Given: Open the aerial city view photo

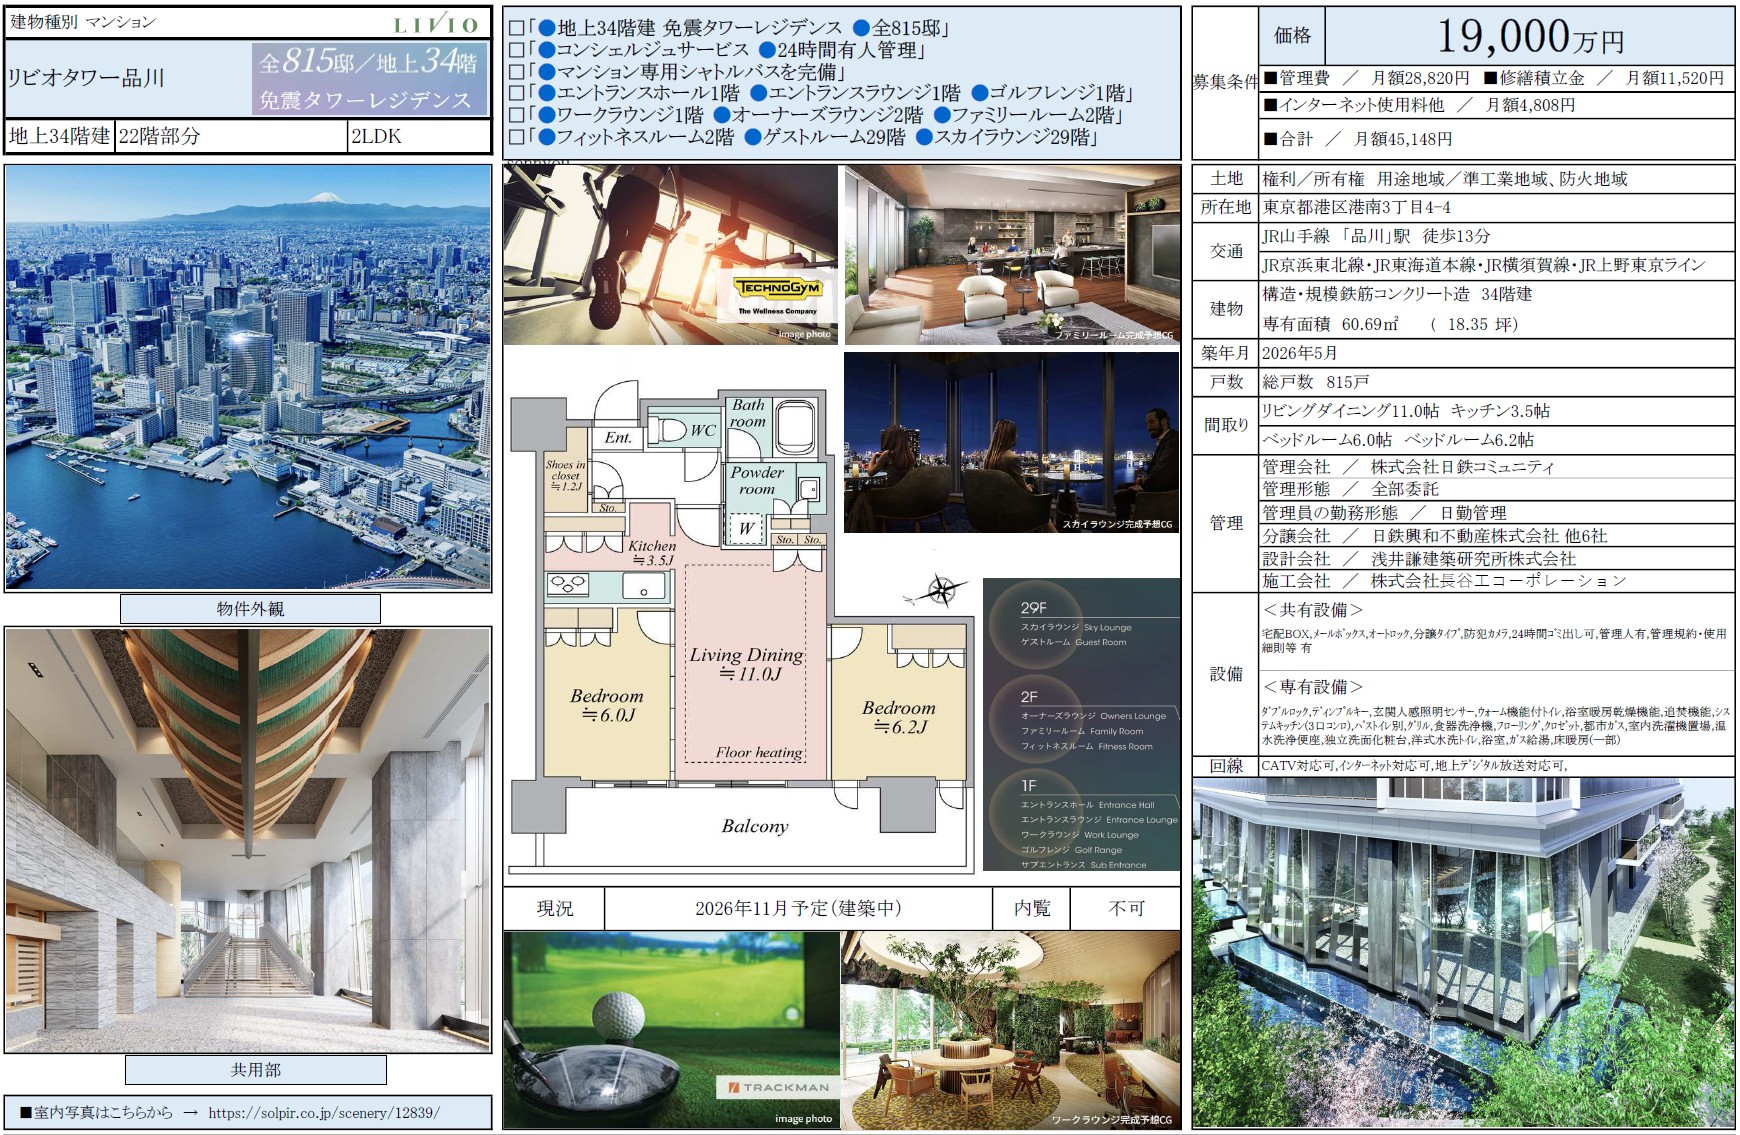Looking at the screenshot, I should pyautogui.click(x=248, y=378).
